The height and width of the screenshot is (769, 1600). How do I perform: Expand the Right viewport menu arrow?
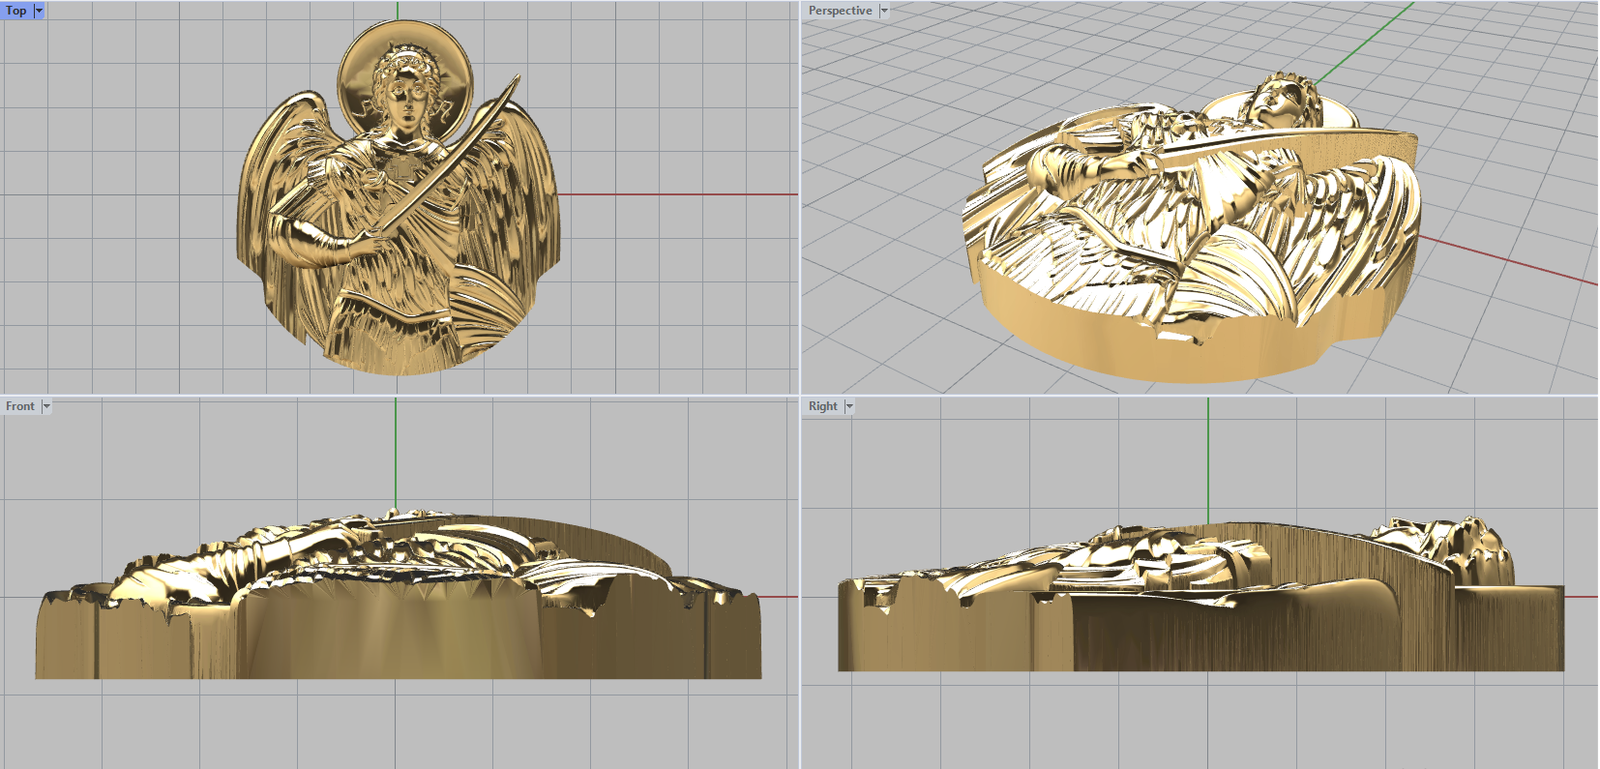click(x=849, y=406)
